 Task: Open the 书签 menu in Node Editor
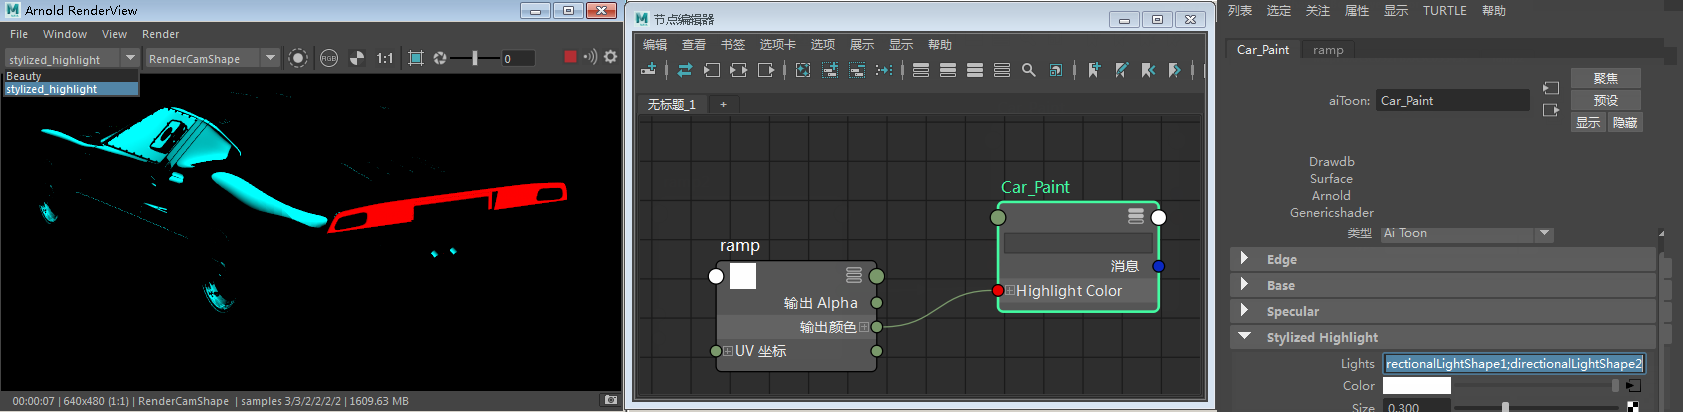(x=733, y=45)
